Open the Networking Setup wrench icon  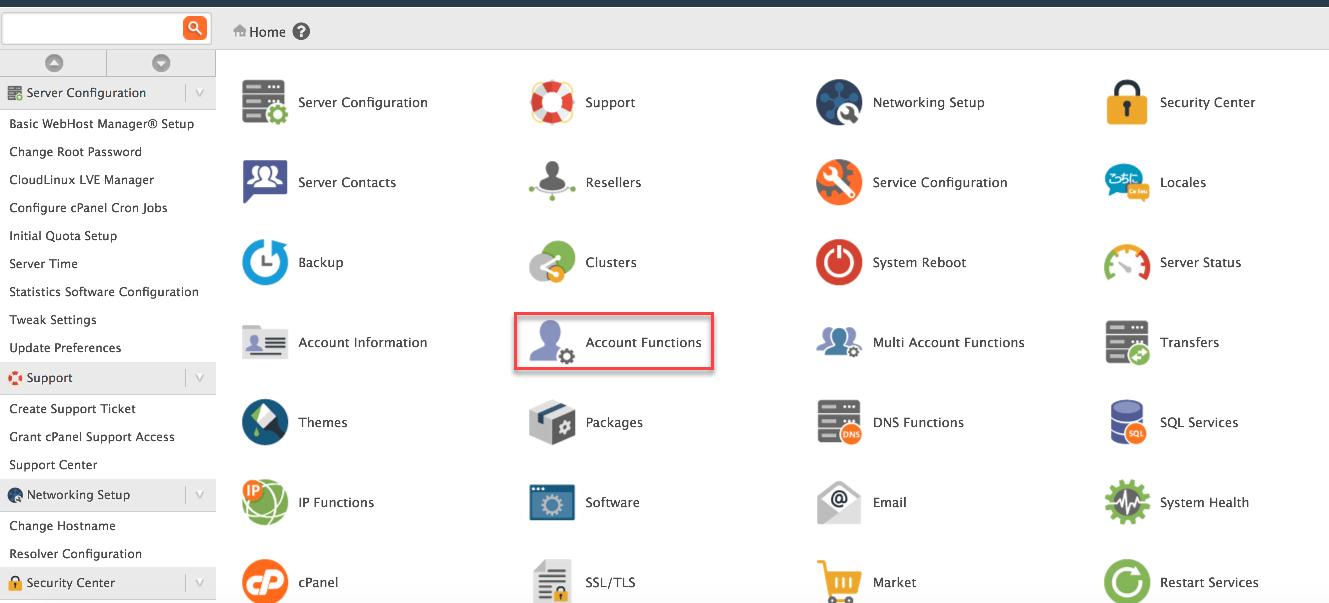pos(839,102)
